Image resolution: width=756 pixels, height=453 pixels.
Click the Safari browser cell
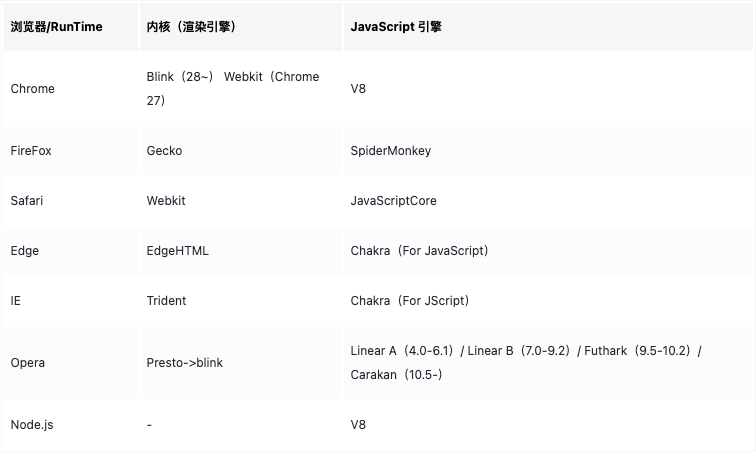27,201
